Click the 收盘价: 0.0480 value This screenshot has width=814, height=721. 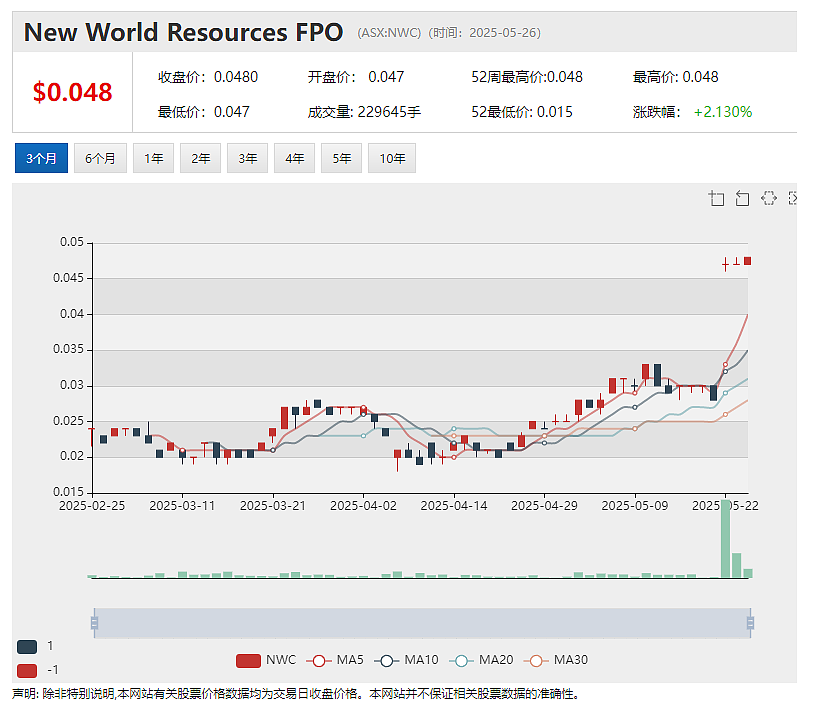pos(208,77)
